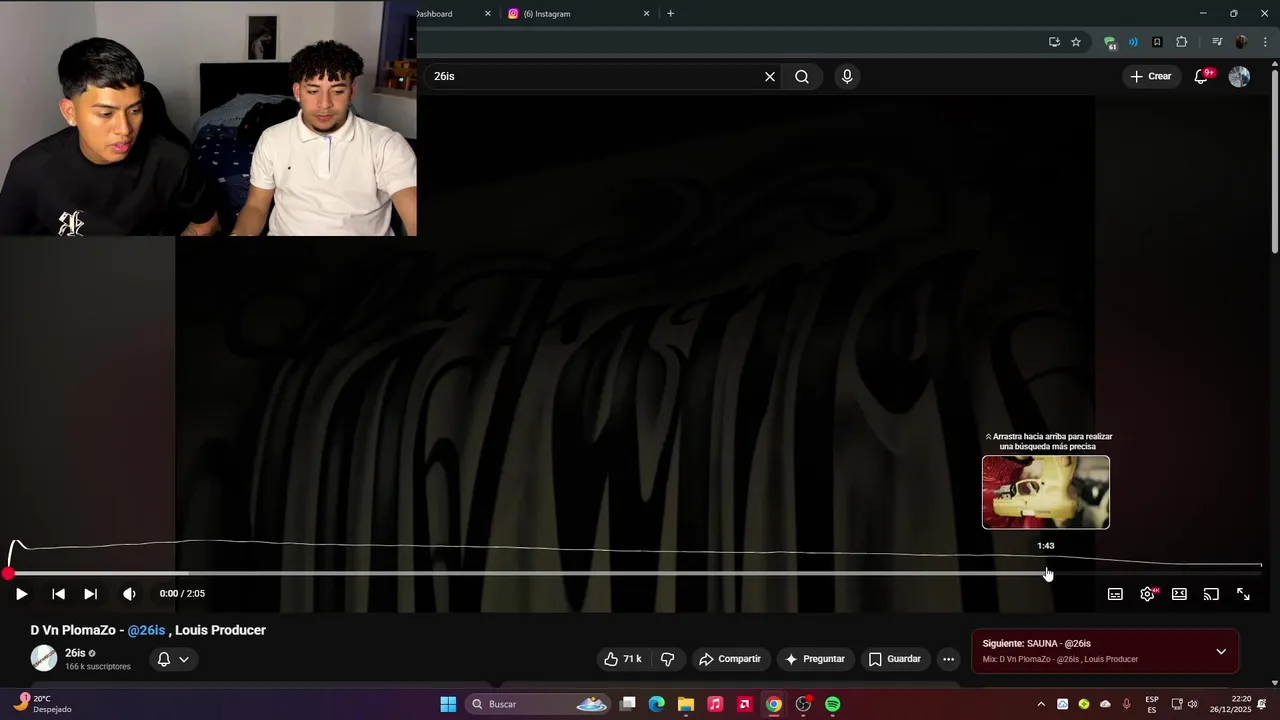Open File Explorer from taskbar
Screen dimensions: 1280x720
686,704
